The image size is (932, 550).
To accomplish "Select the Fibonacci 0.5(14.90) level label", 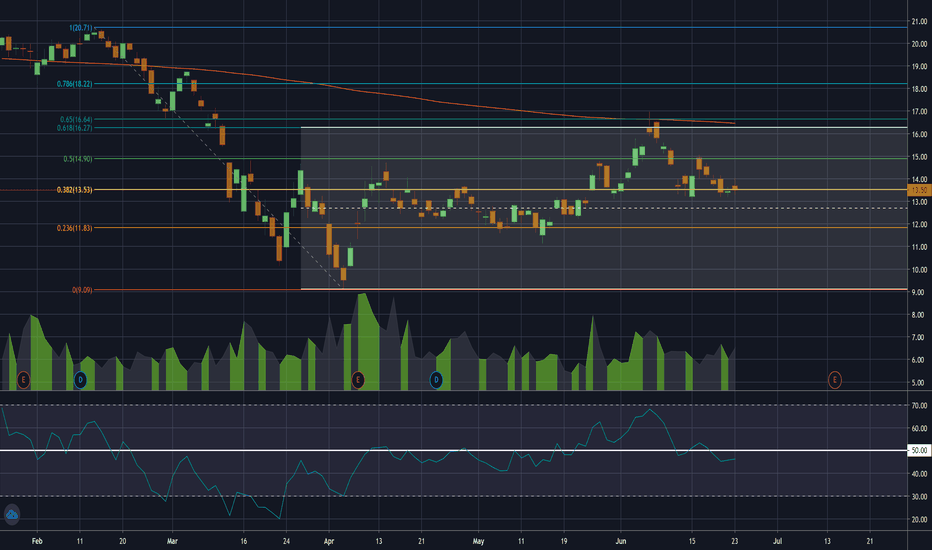I will coord(78,159).
